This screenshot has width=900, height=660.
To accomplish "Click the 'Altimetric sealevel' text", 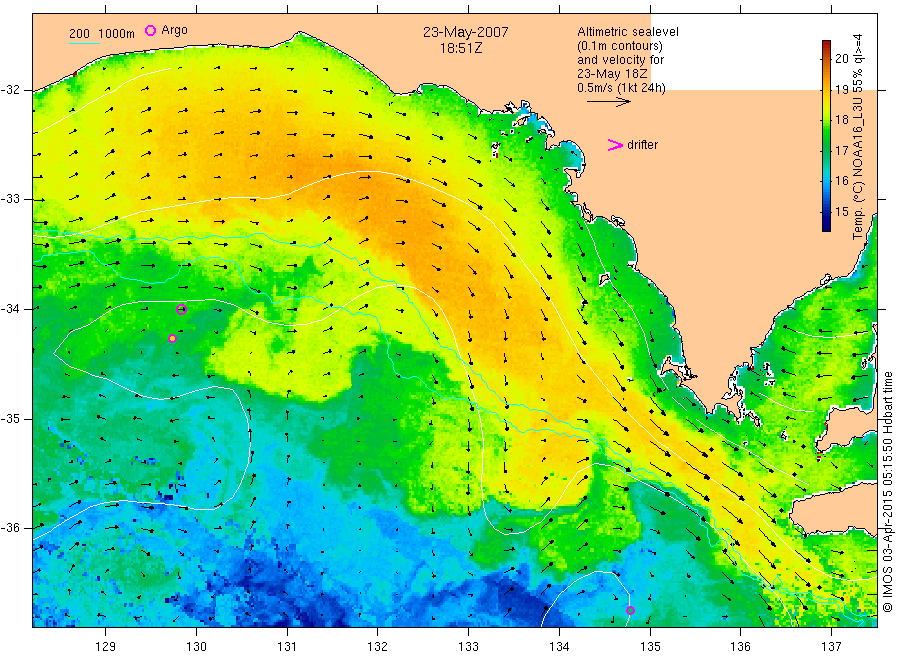I will (628, 32).
